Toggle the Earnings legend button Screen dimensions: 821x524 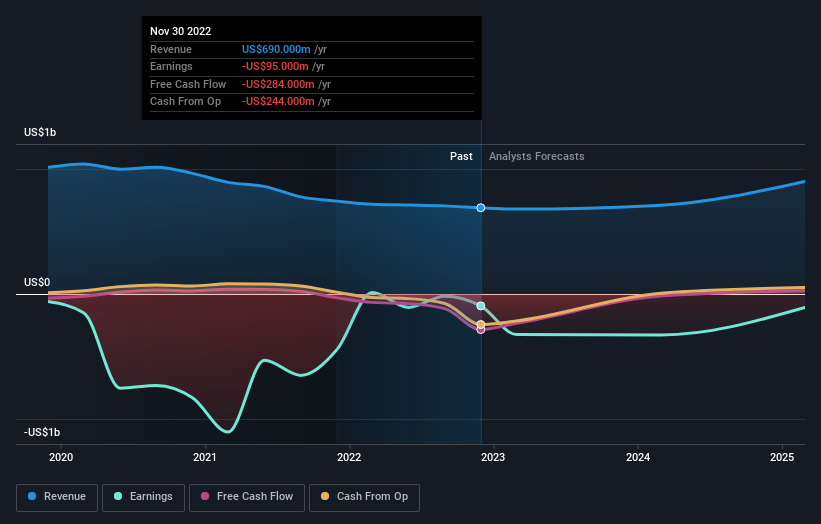point(143,497)
